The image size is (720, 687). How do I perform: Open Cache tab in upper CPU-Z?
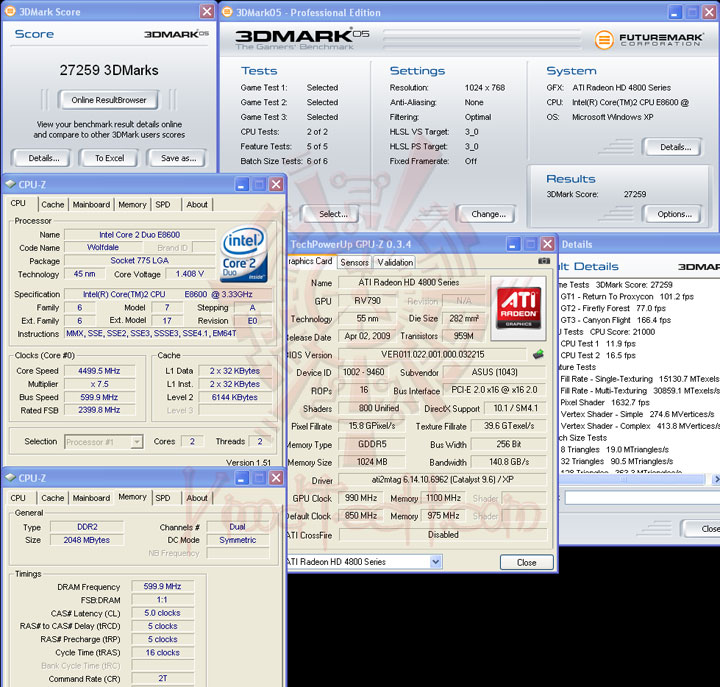pos(53,205)
